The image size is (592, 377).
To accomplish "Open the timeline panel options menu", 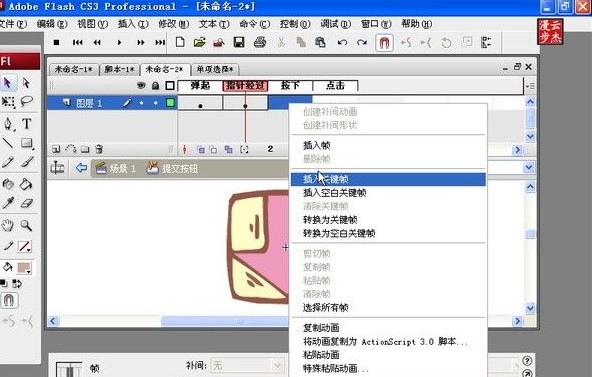I will tap(530, 86).
